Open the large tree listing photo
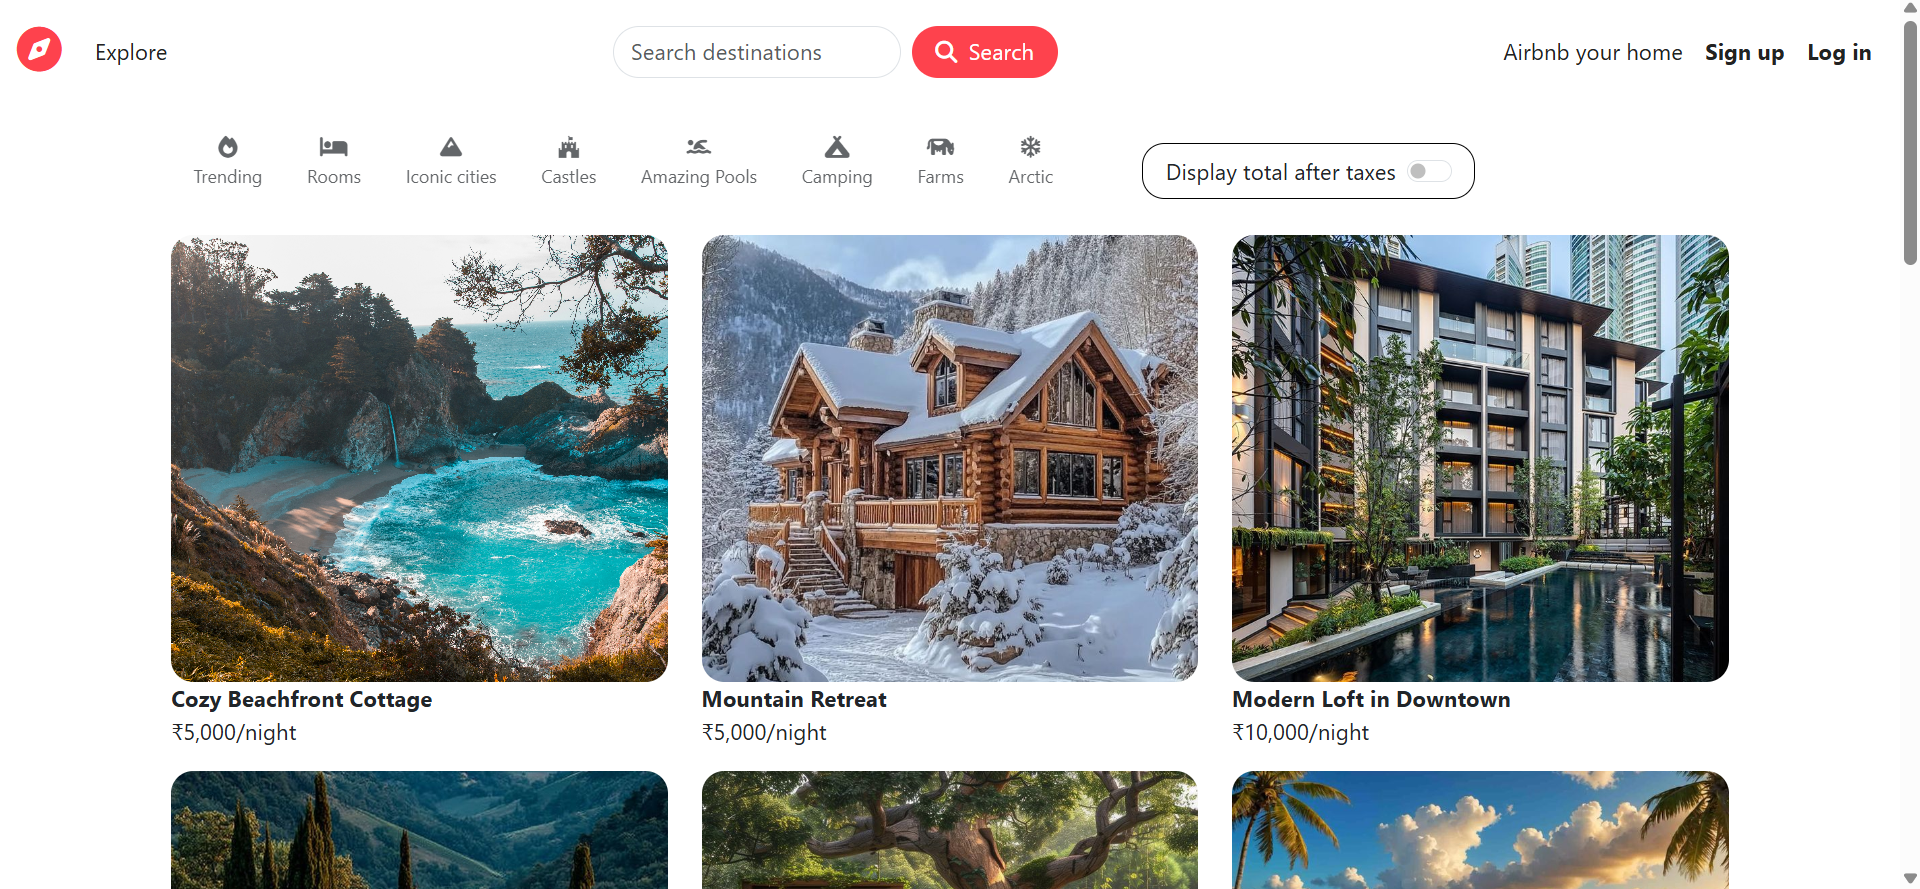Screen dimensions: 1920x889 [x=950, y=830]
